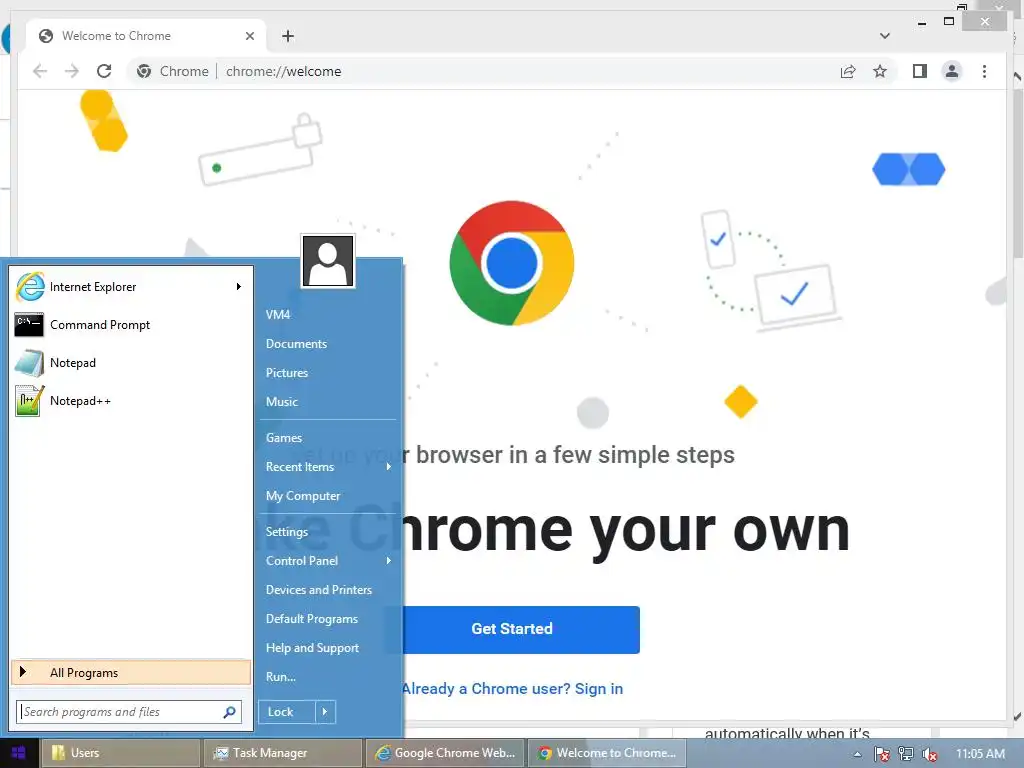
Task: Open Notepad from Start menu
Action: pyautogui.click(x=131, y=362)
